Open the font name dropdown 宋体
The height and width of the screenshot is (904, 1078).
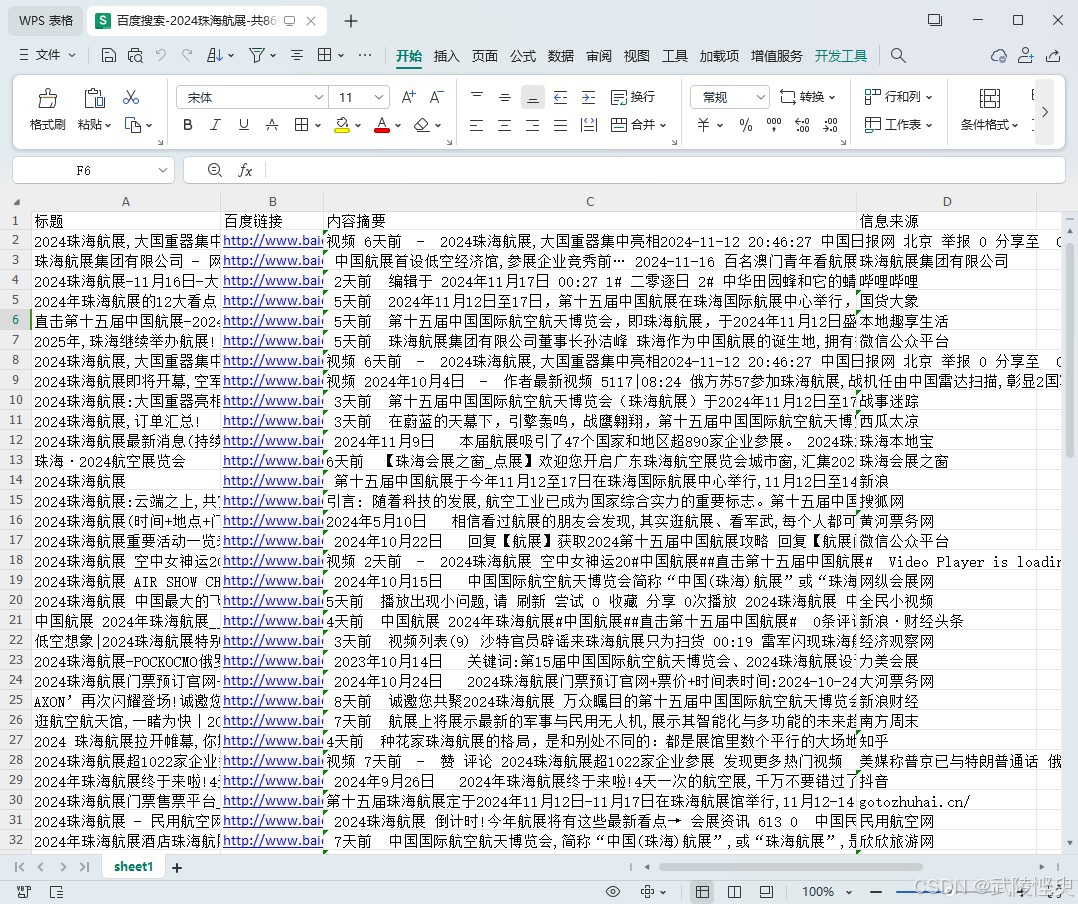(318, 97)
